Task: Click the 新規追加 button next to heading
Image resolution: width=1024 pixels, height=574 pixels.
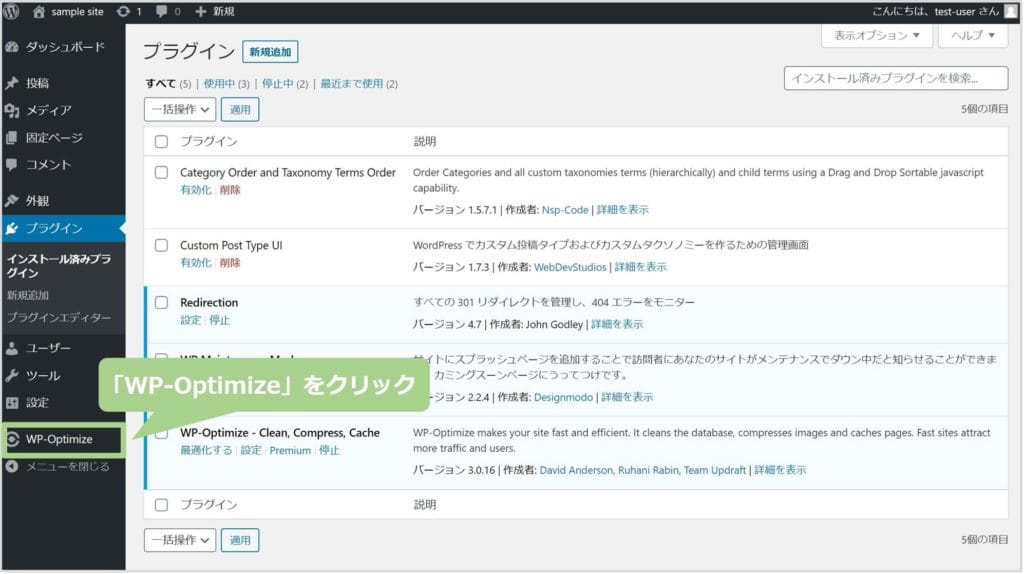Action: point(270,52)
